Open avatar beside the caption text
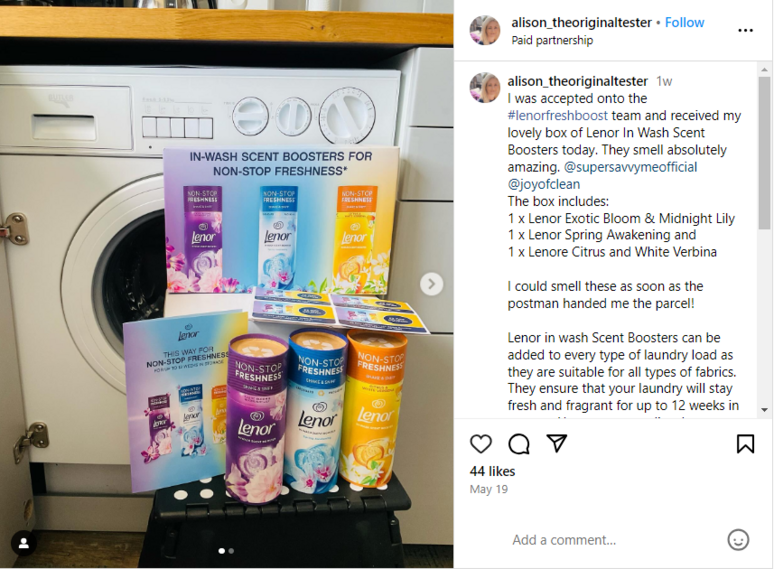Viewport: 774px width, 569px height. click(485, 87)
